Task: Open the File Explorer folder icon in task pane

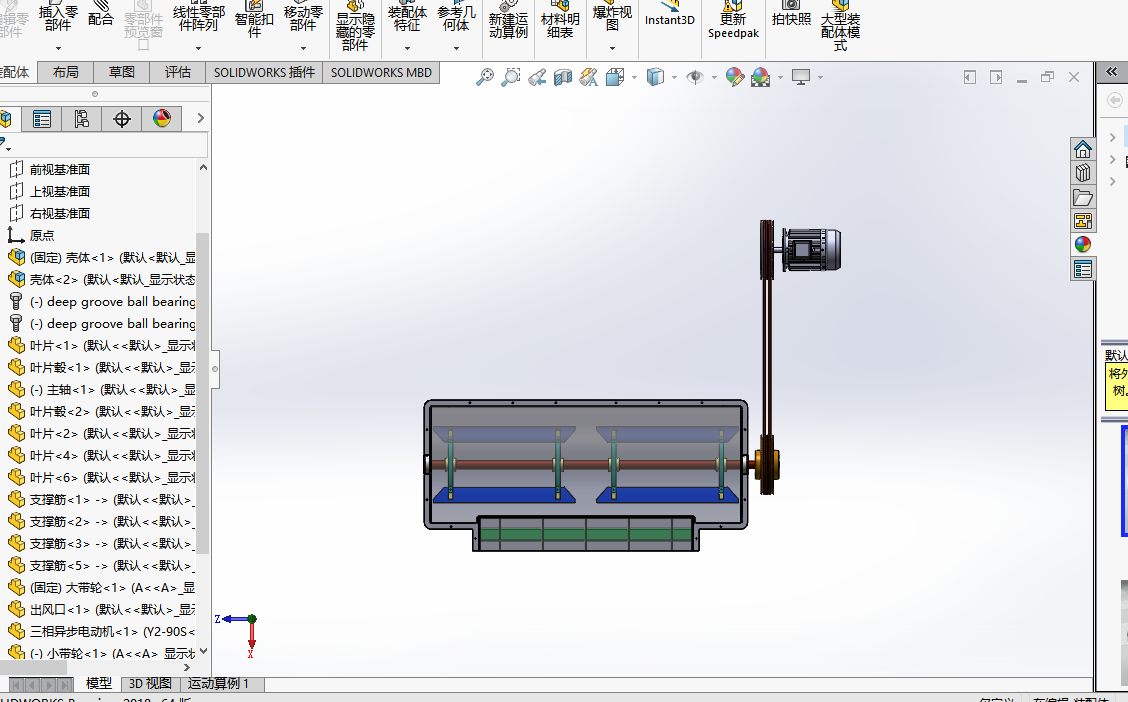Action: 1083,197
